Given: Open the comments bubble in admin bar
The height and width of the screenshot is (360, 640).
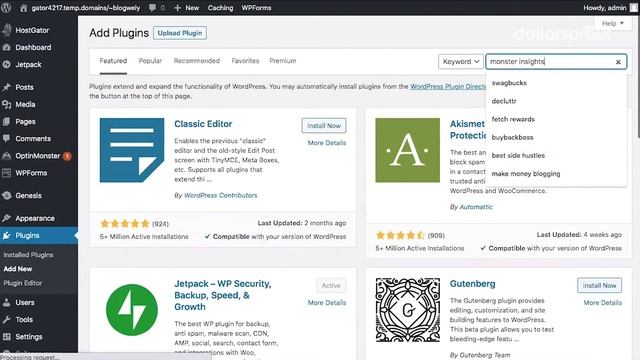Looking at the screenshot, I should (152, 8).
